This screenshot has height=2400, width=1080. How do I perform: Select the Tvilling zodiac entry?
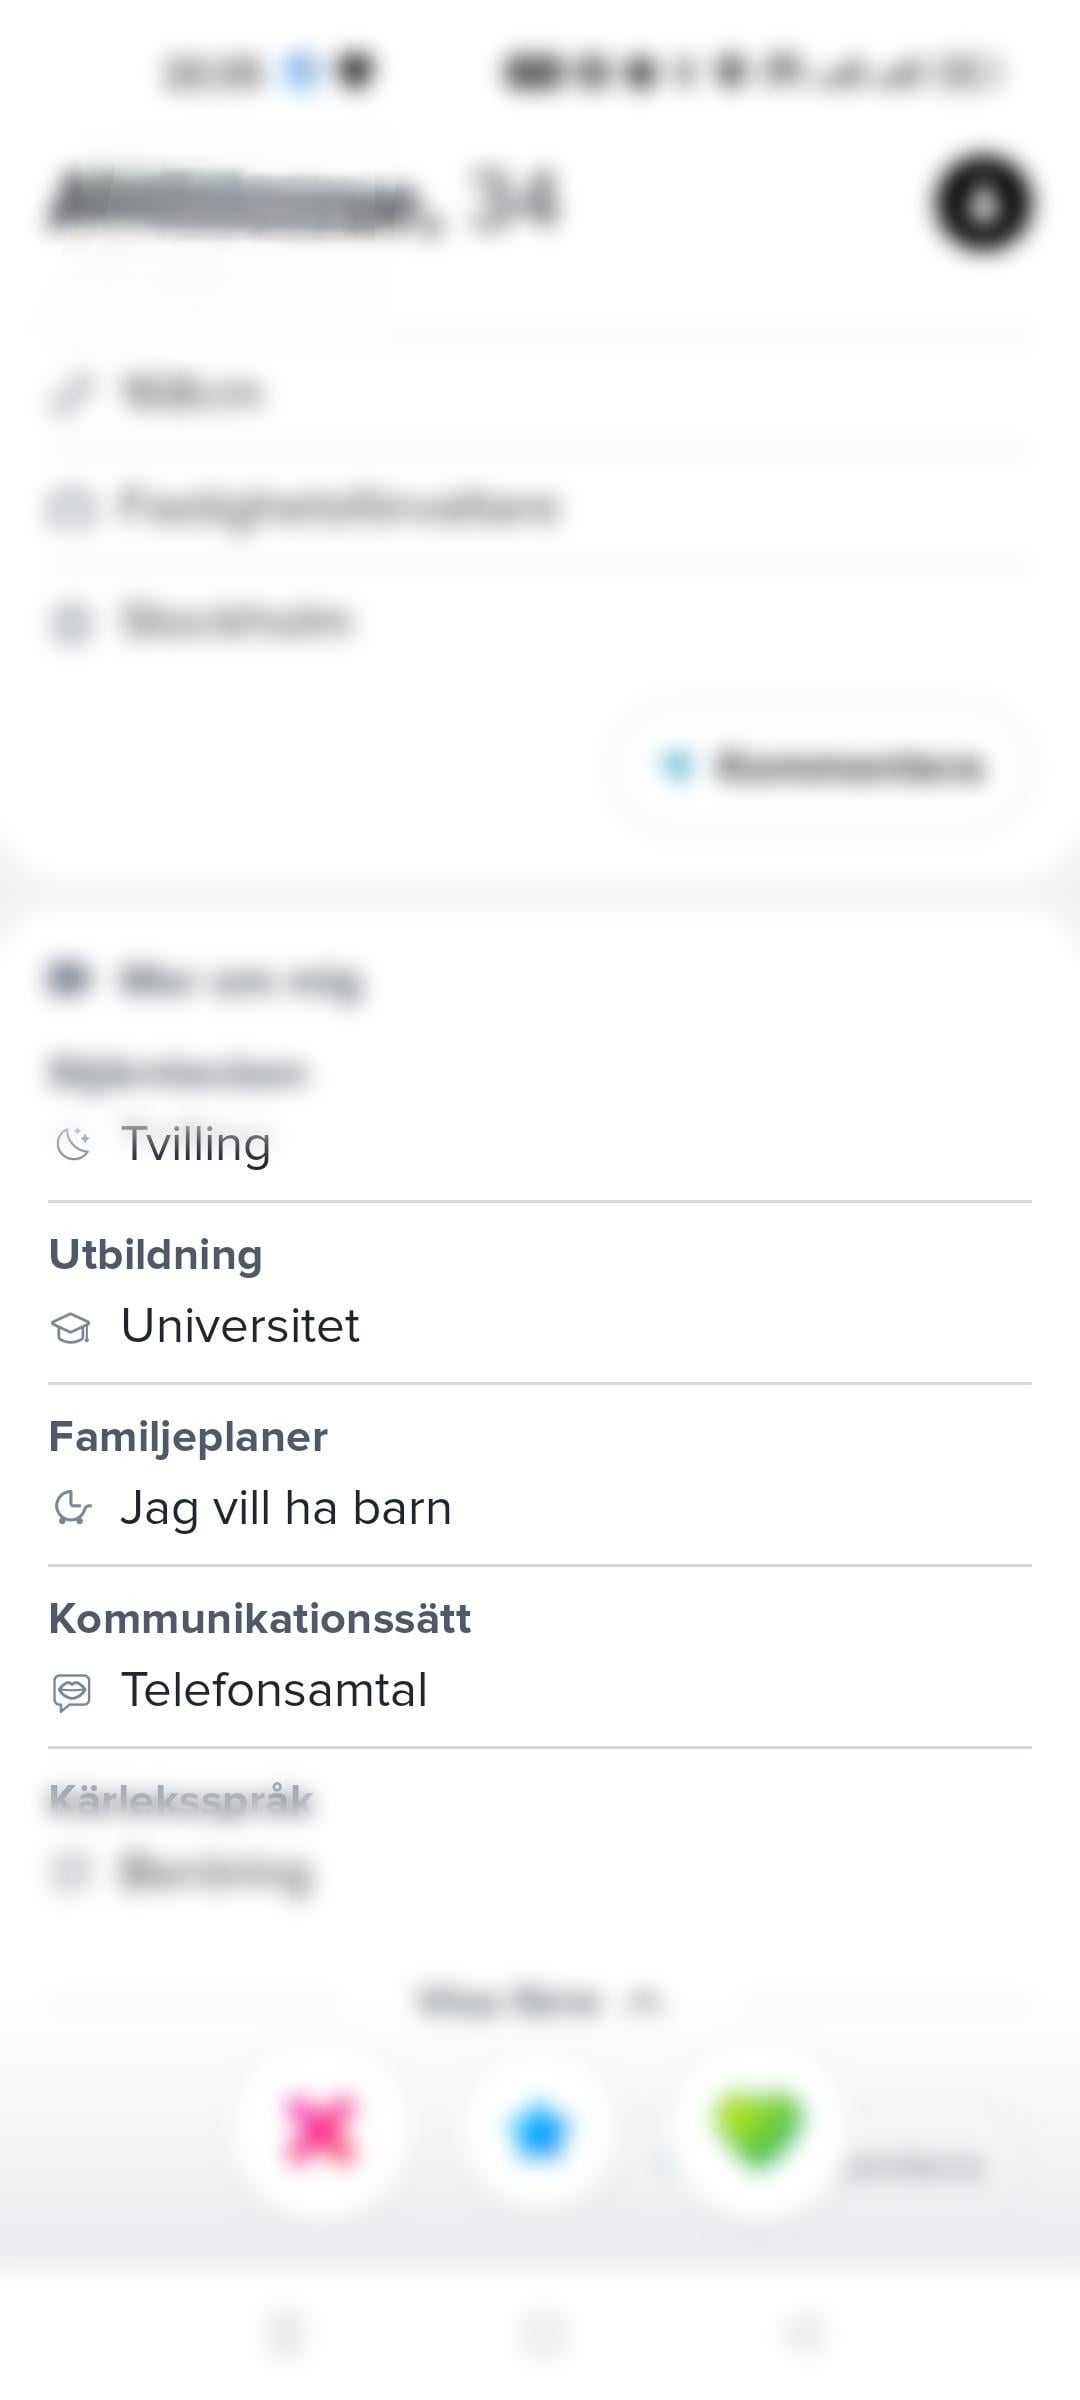(x=196, y=1144)
